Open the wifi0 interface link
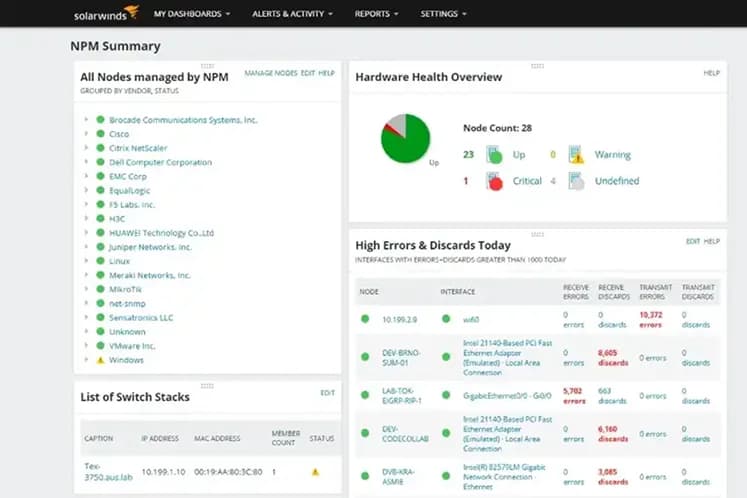 (471, 320)
